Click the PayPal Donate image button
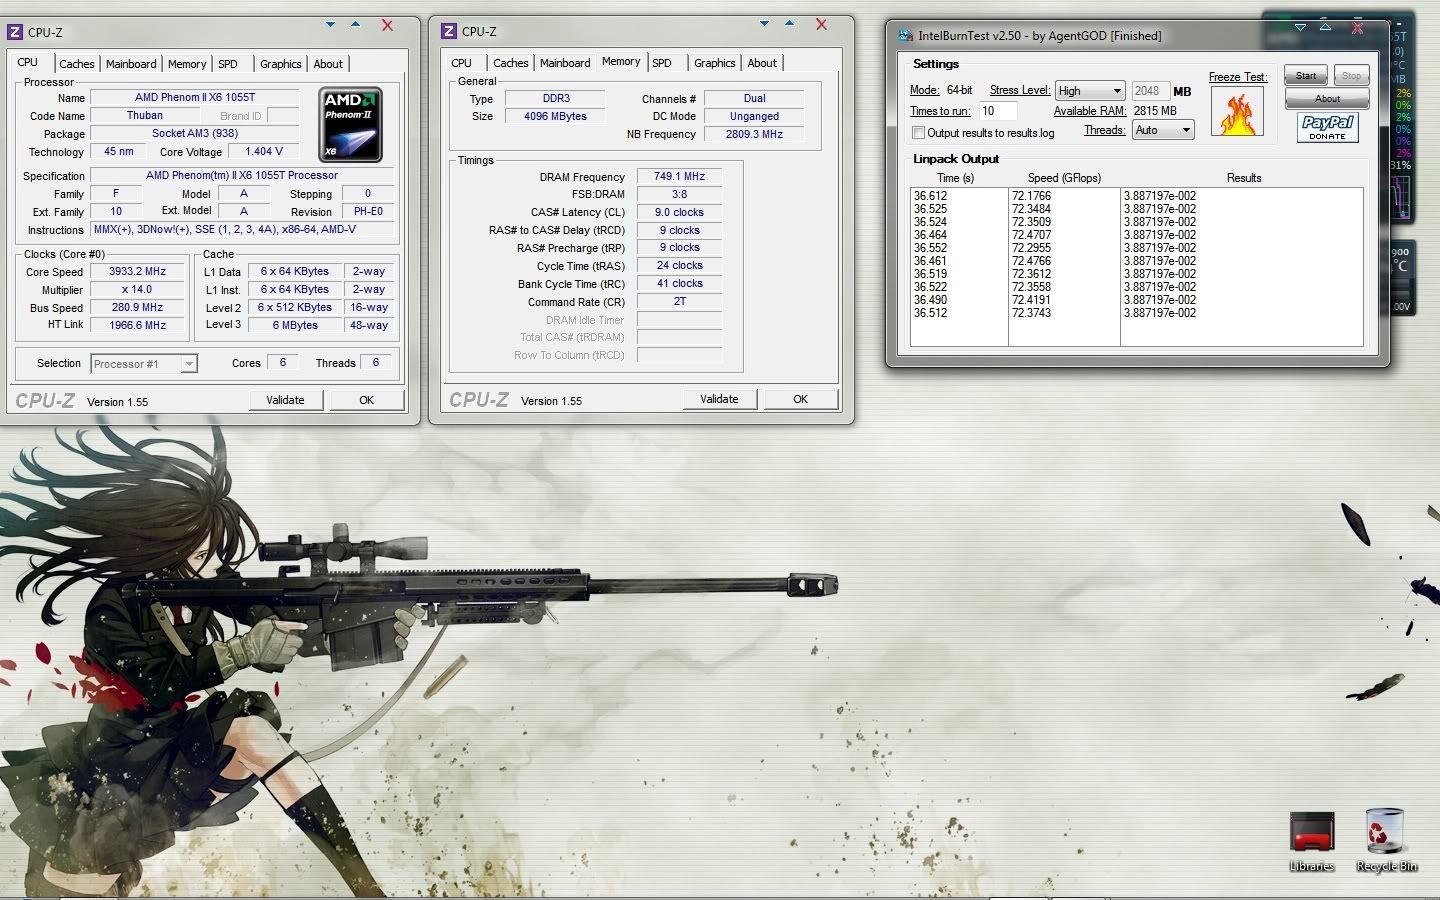Screen dimensions: 1440x900 (1327, 128)
